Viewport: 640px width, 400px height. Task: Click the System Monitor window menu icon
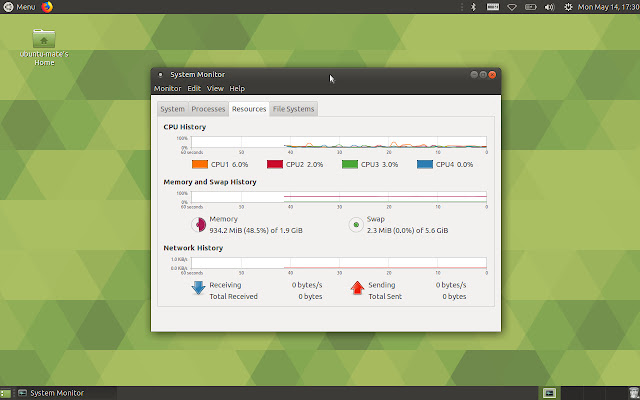tap(160, 75)
